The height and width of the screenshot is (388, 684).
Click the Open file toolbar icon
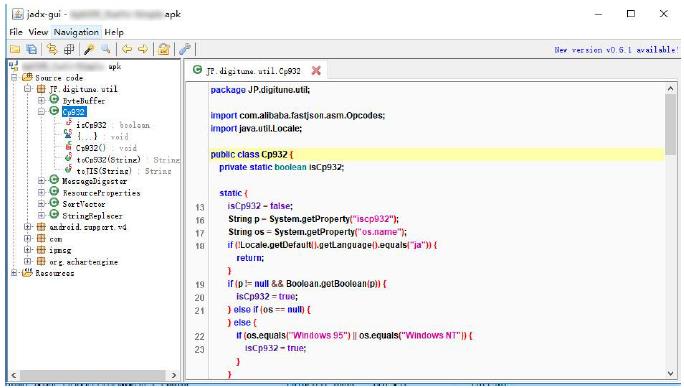point(15,49)
